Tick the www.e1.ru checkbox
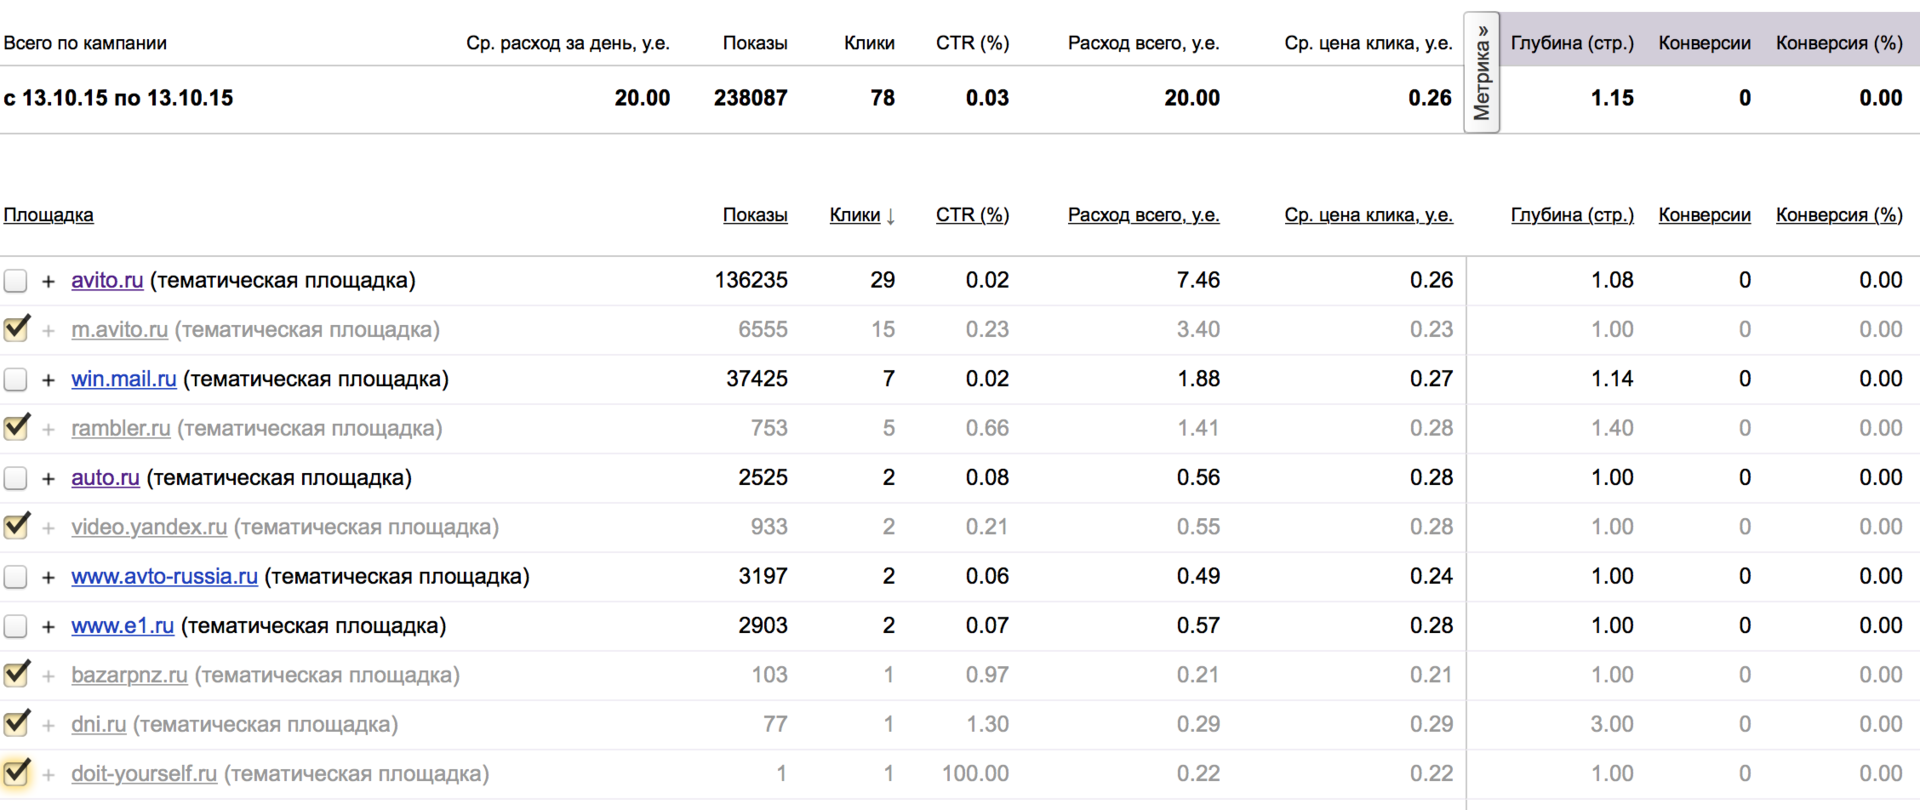Viewport: 1920px width, 810px height. pyautogui.click(x=16, y=627)
